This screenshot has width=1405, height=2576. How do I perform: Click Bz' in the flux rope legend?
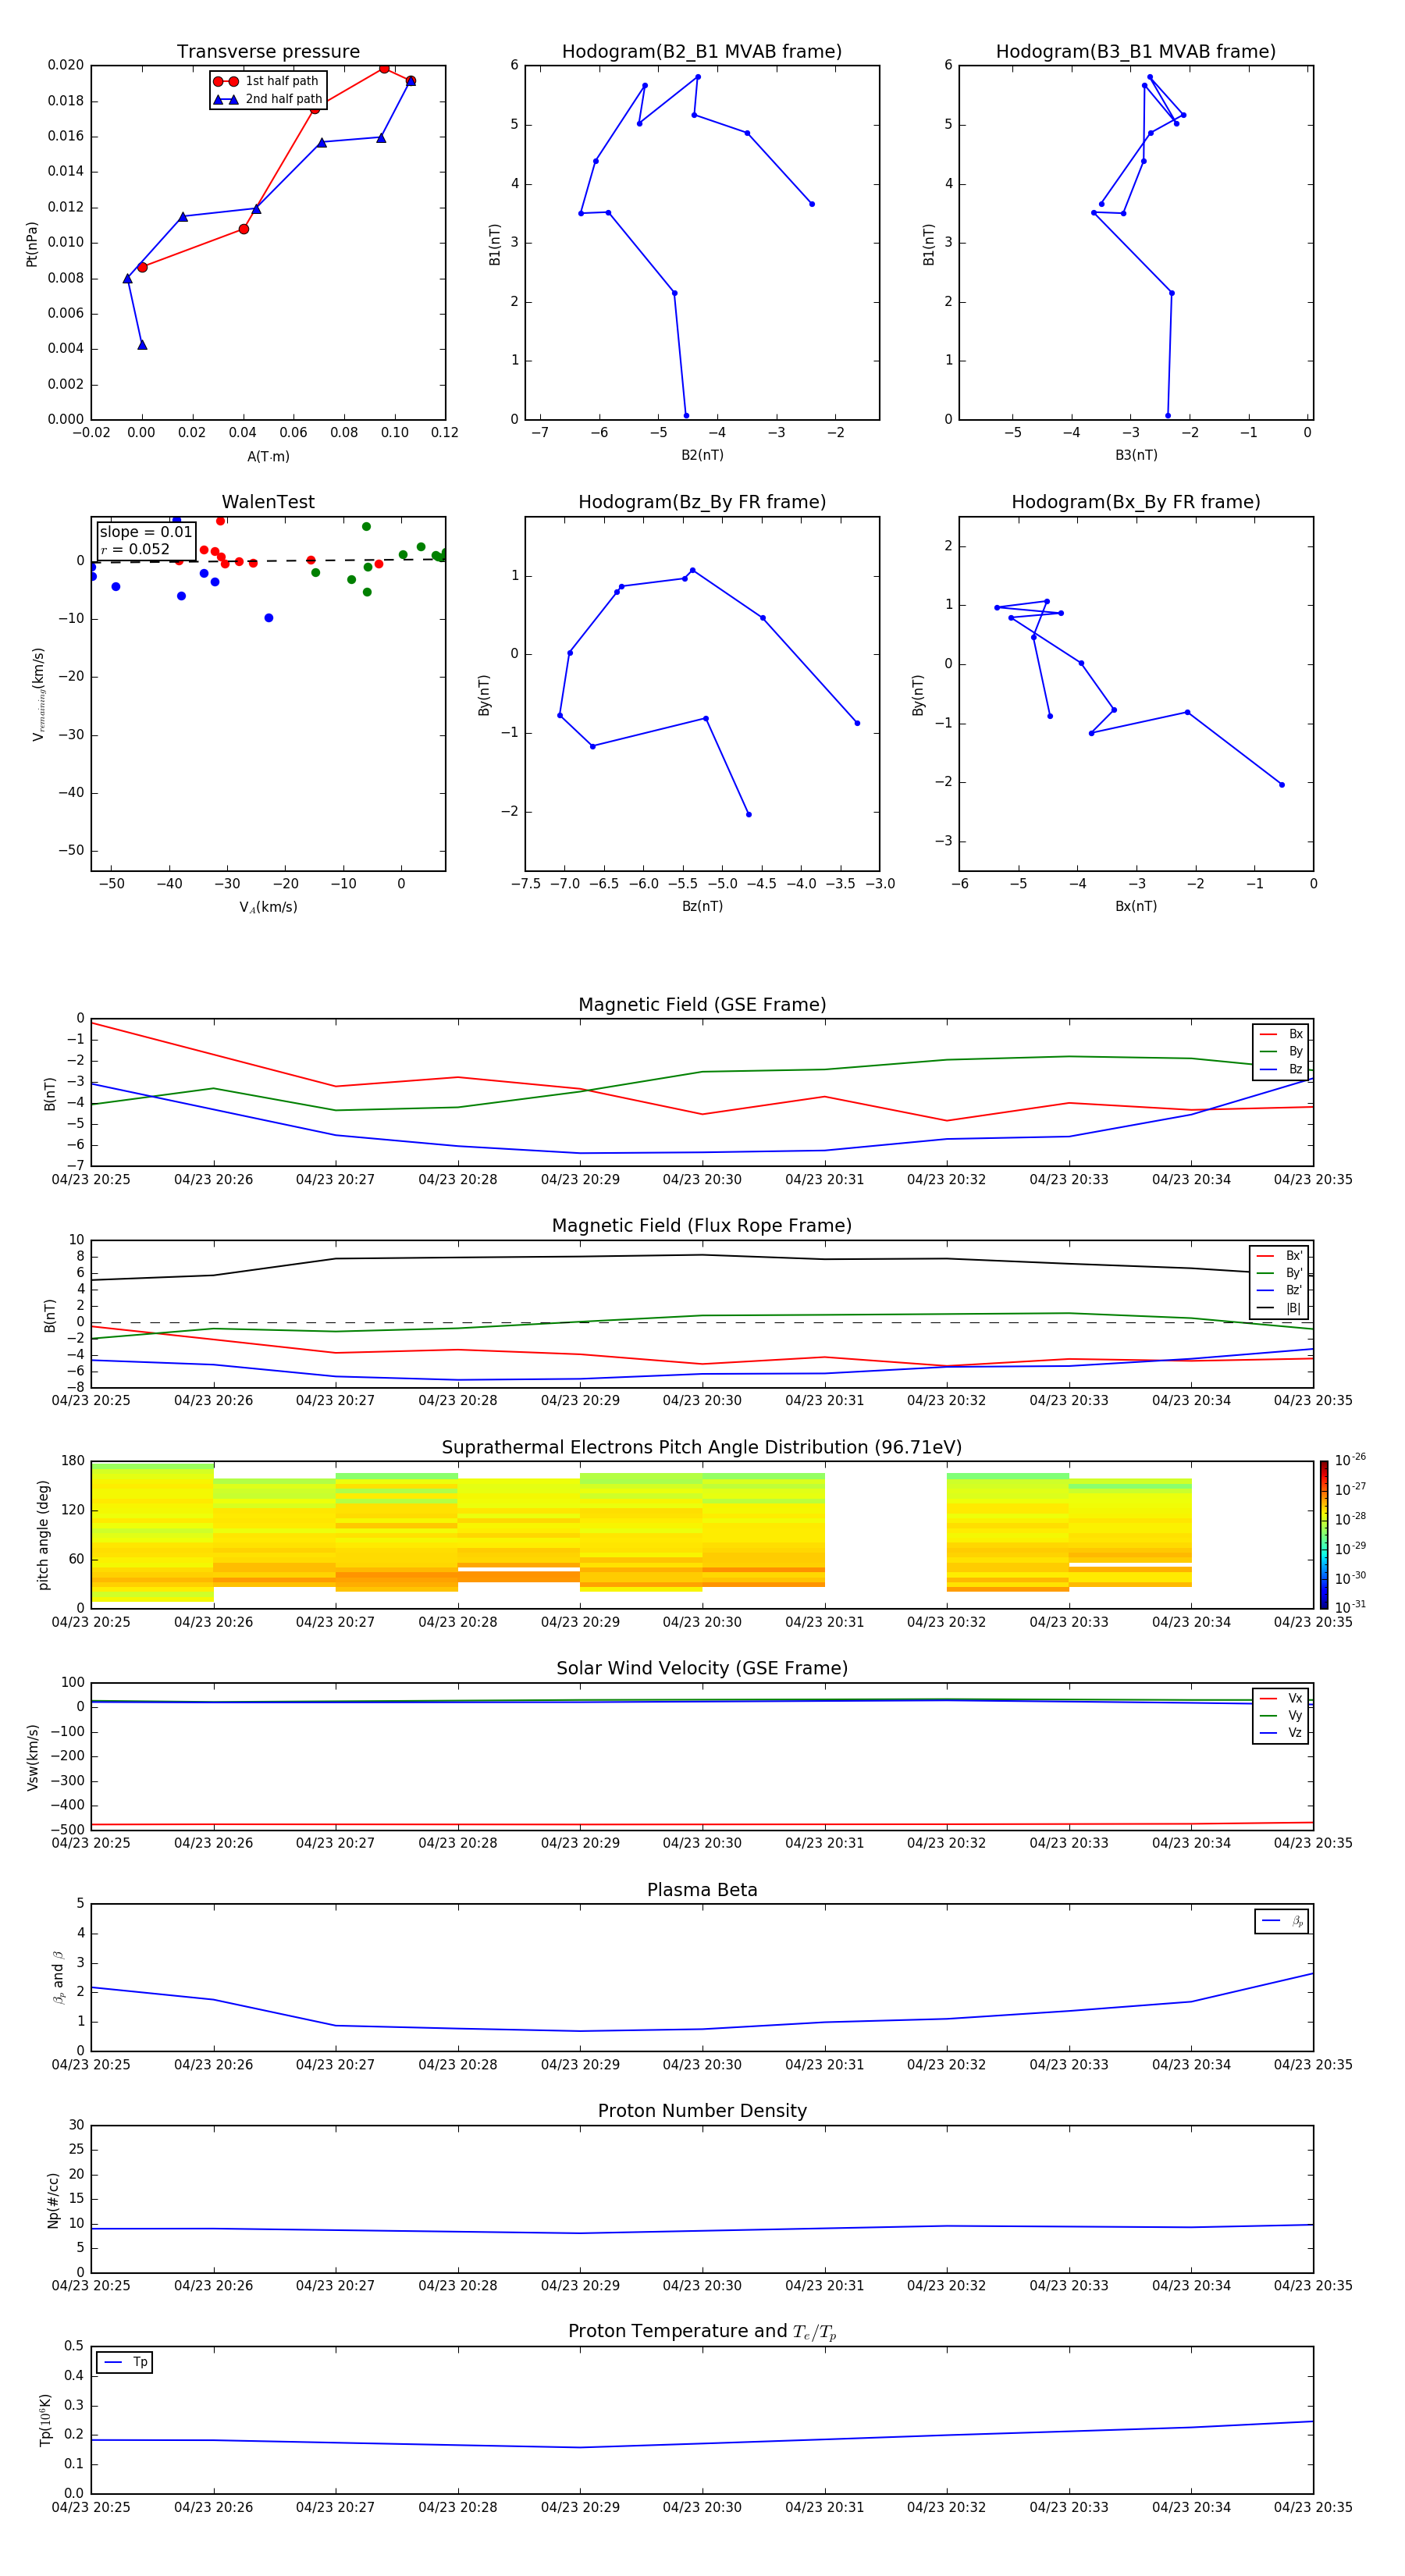pyautogui.click(x=1280, y=1290)
